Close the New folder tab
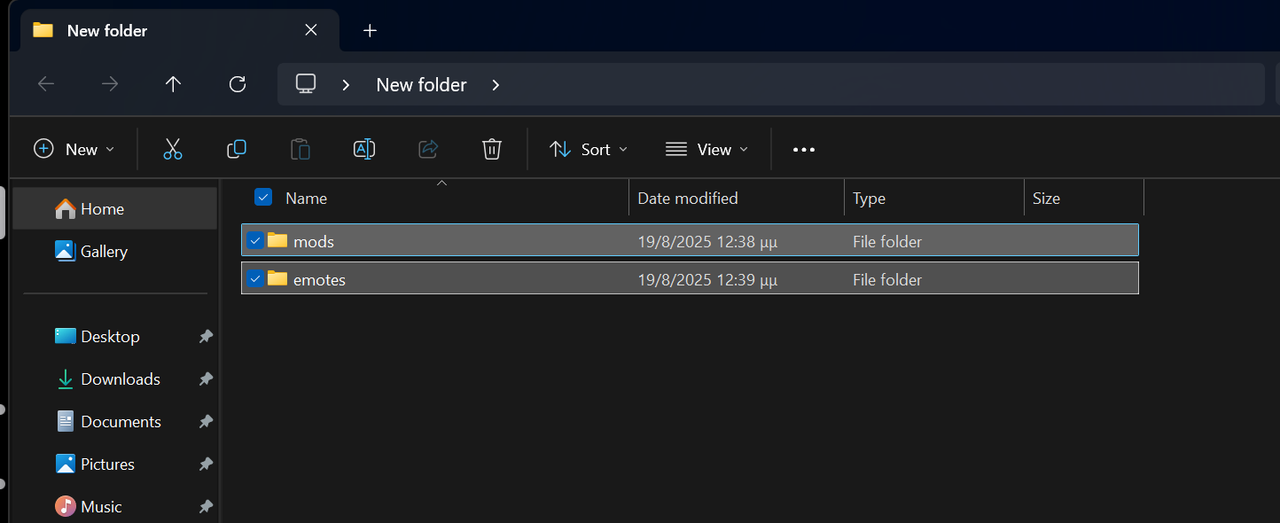This screenshot has width=1280, height=523. pyautogui.click(x=311, y=30)
